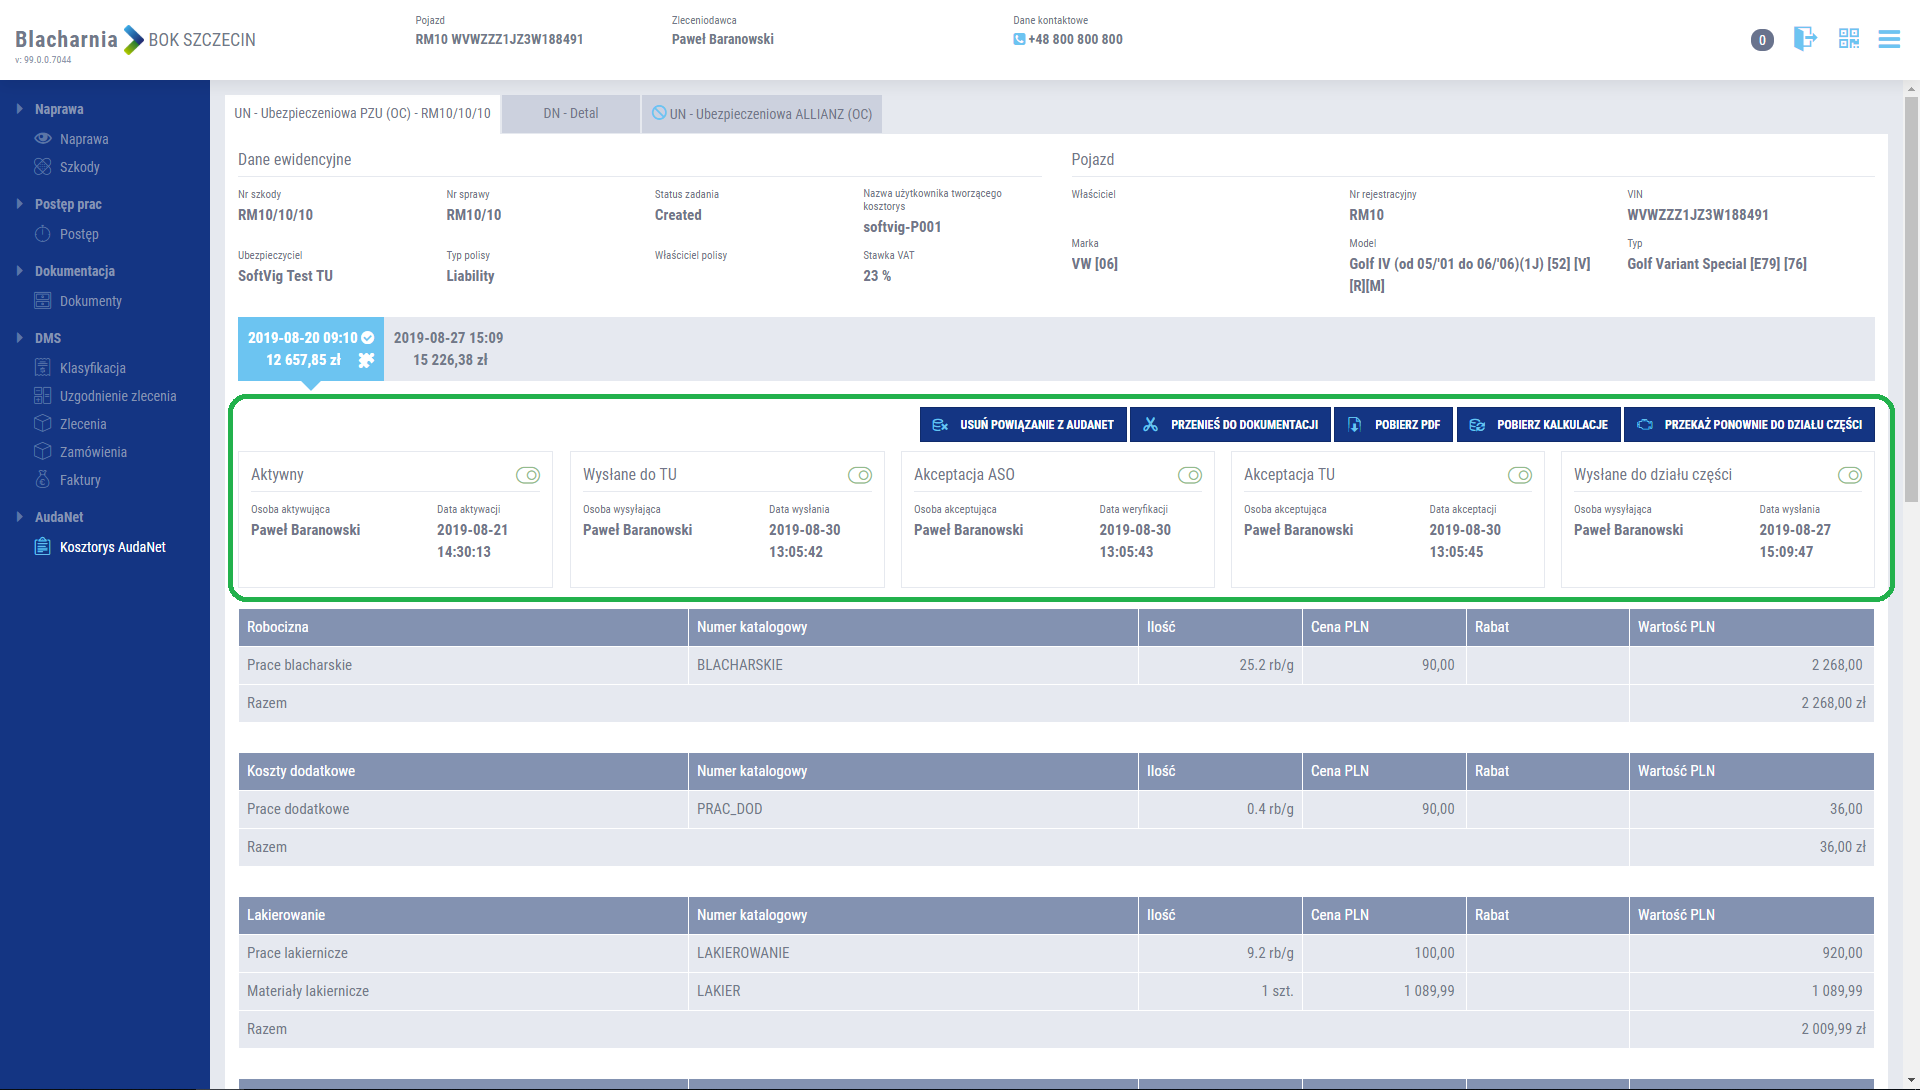Click the puzzle icon on the 12 657,85 zł estimate
This screenshot has width=1920, height=1090.
coord(366,360)
